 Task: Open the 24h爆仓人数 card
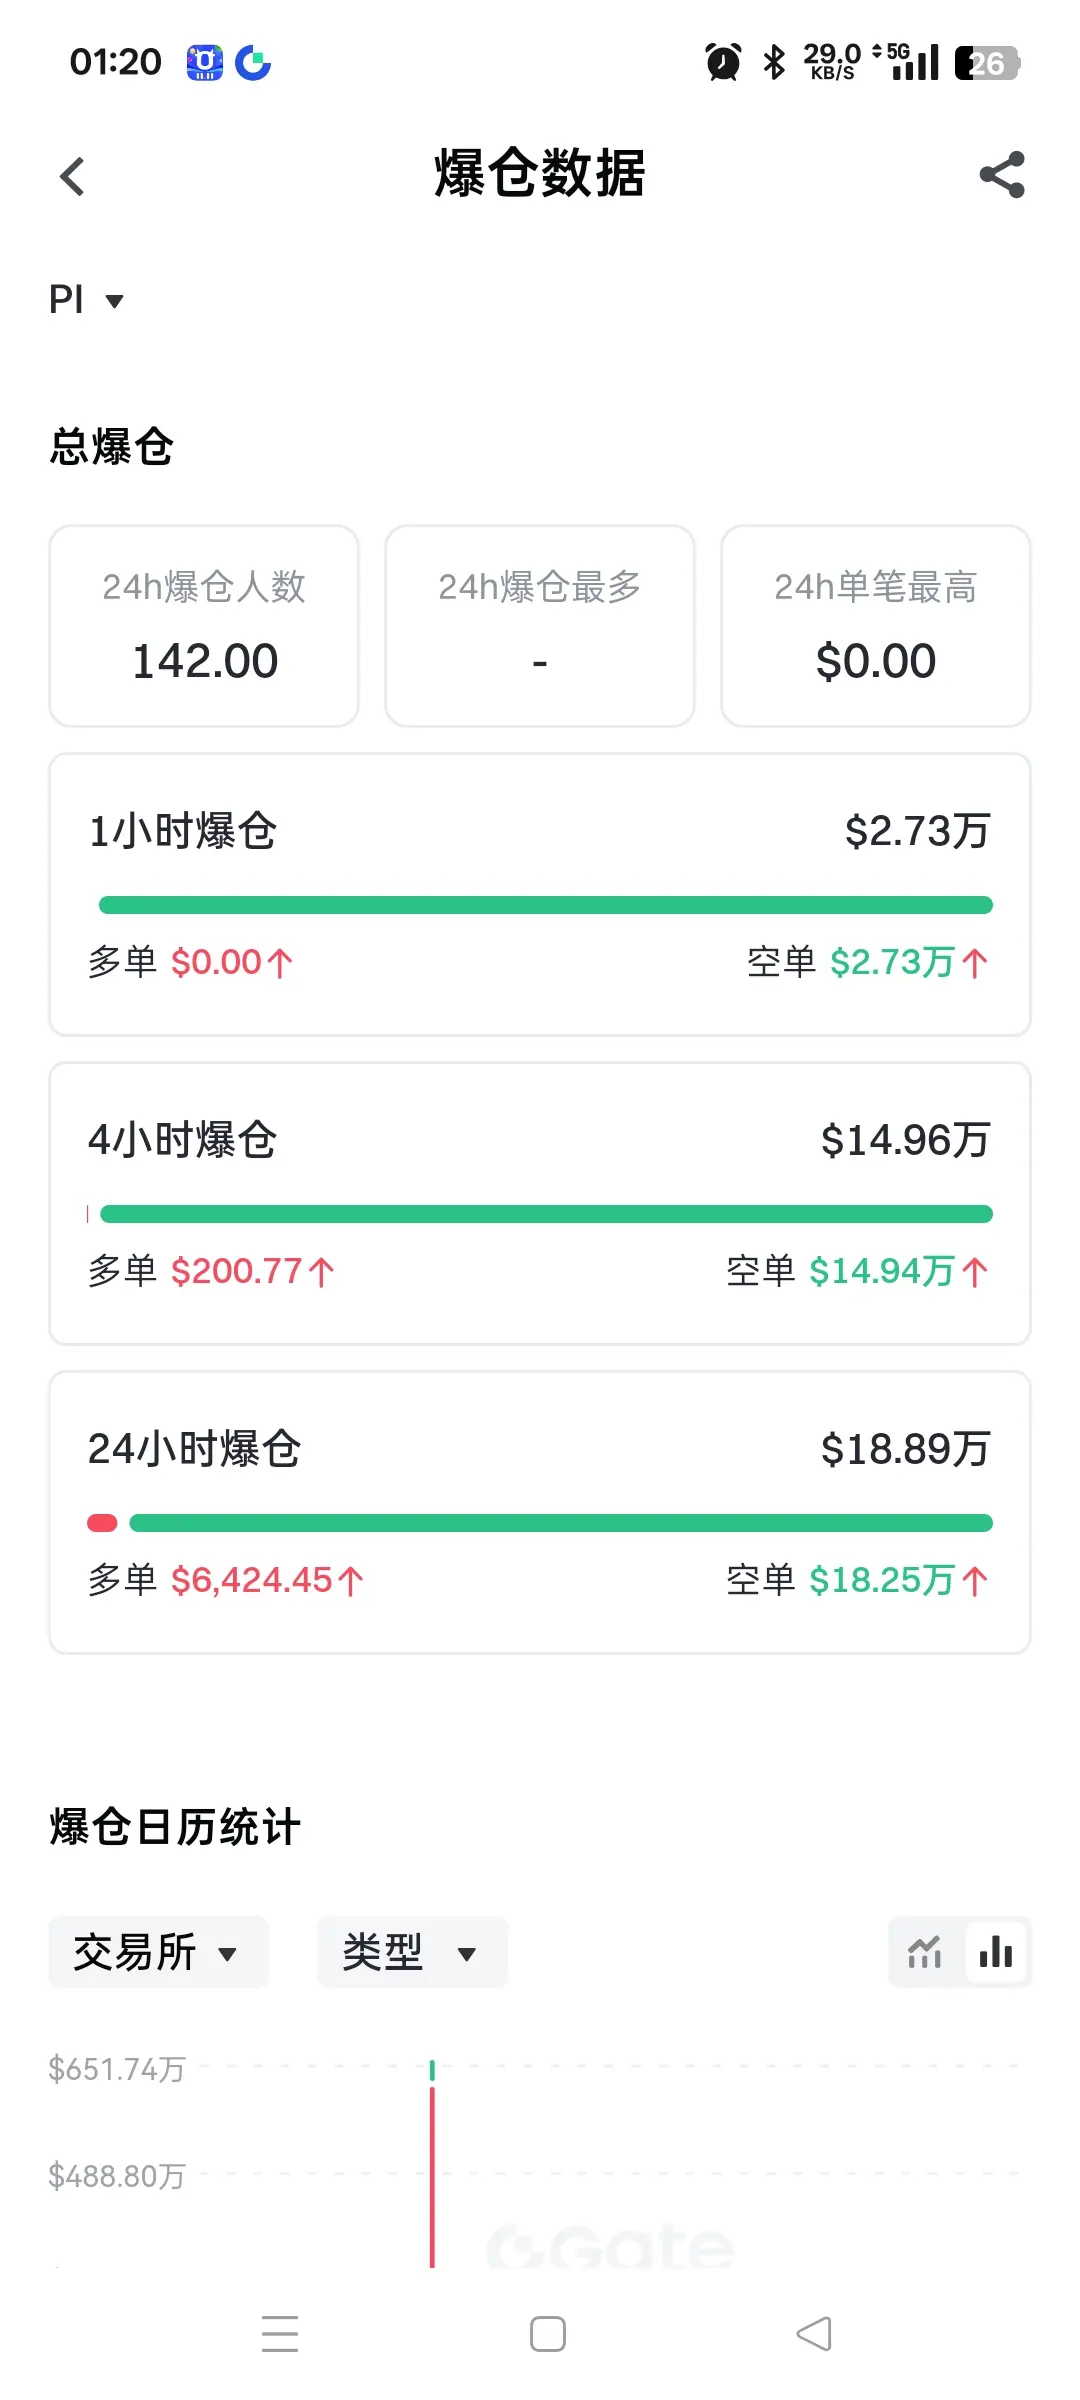(x=204, y=626)
